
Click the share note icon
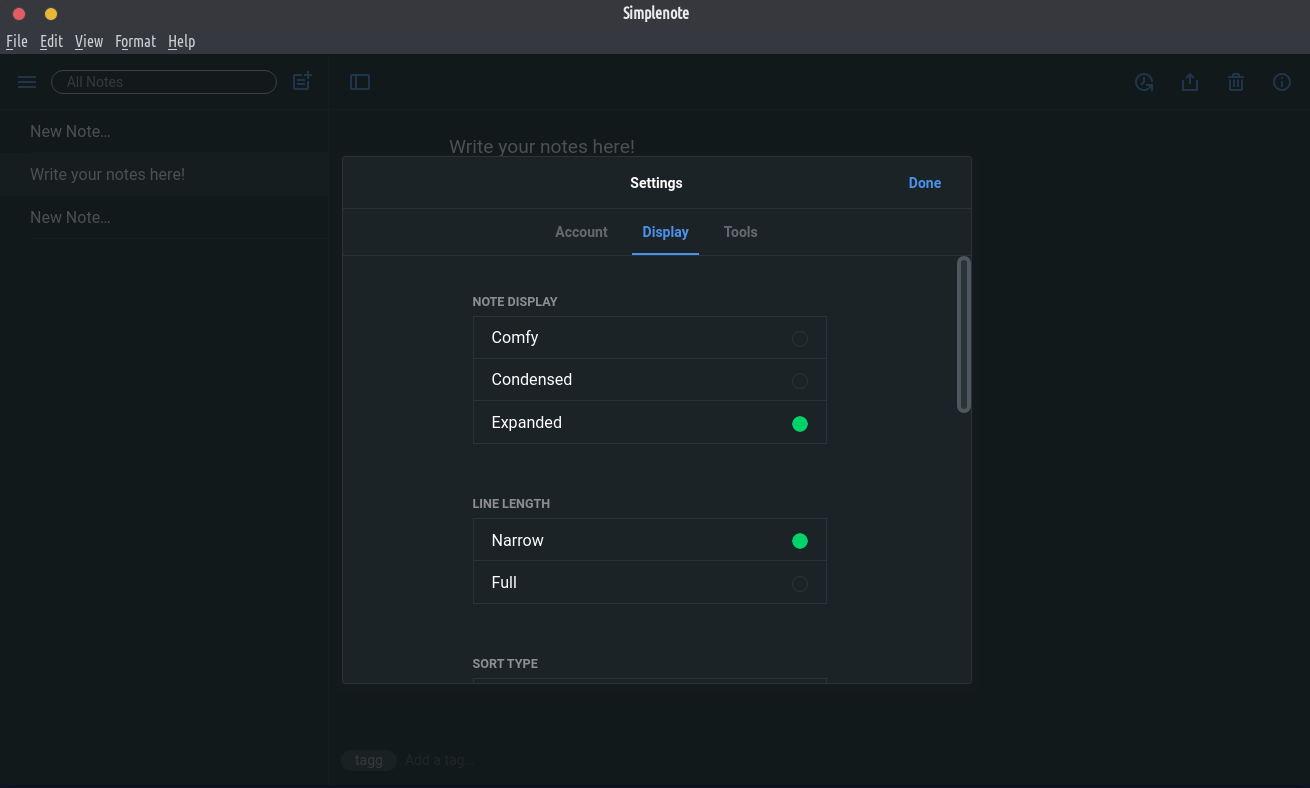[x=1190, y=82]
